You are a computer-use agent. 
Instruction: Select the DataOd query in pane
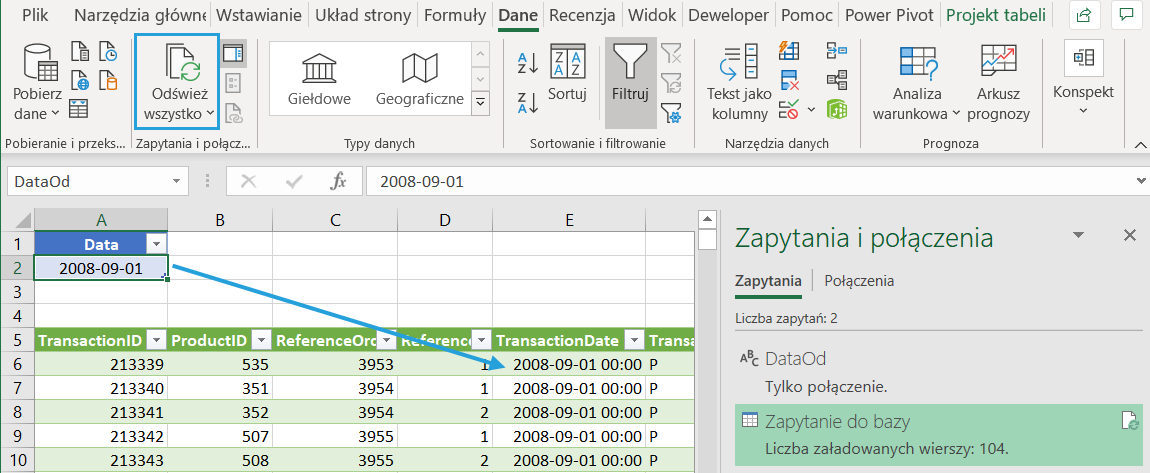pos(795,359)
